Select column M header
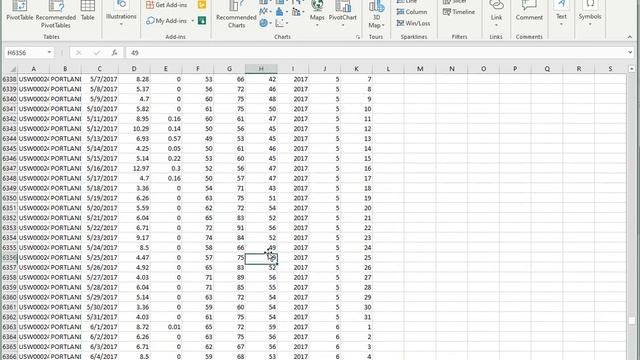The width and height of the screenshot is (640, 360). coord(420,69)
